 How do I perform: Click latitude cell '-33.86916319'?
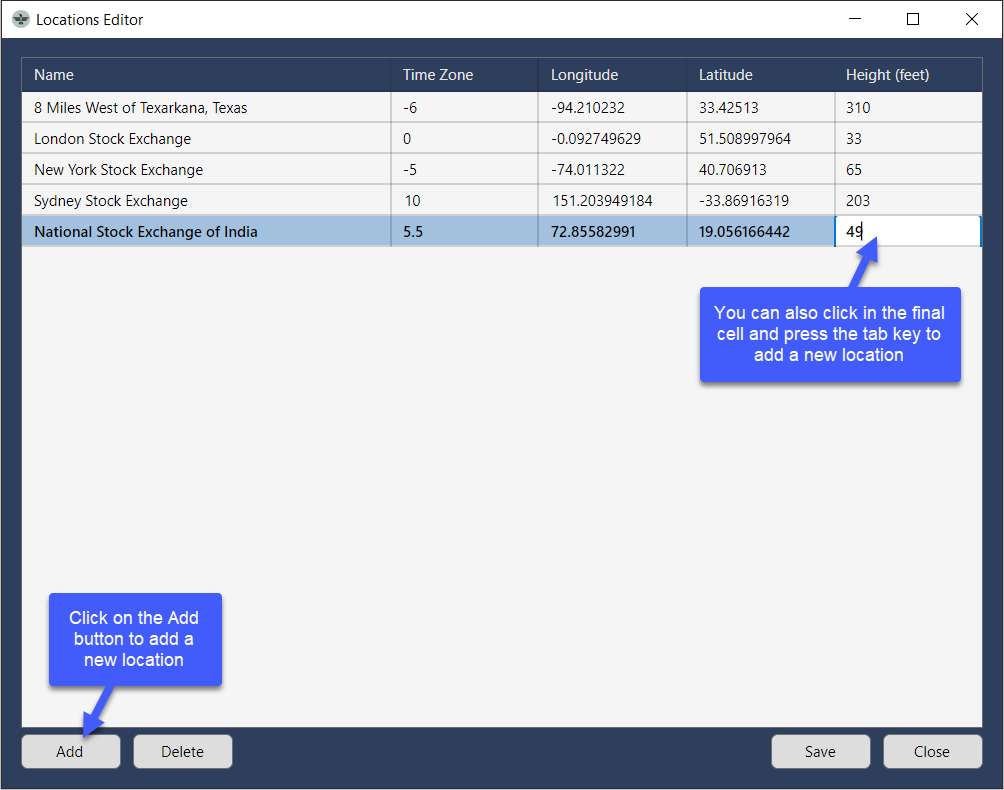pos(761,200)
